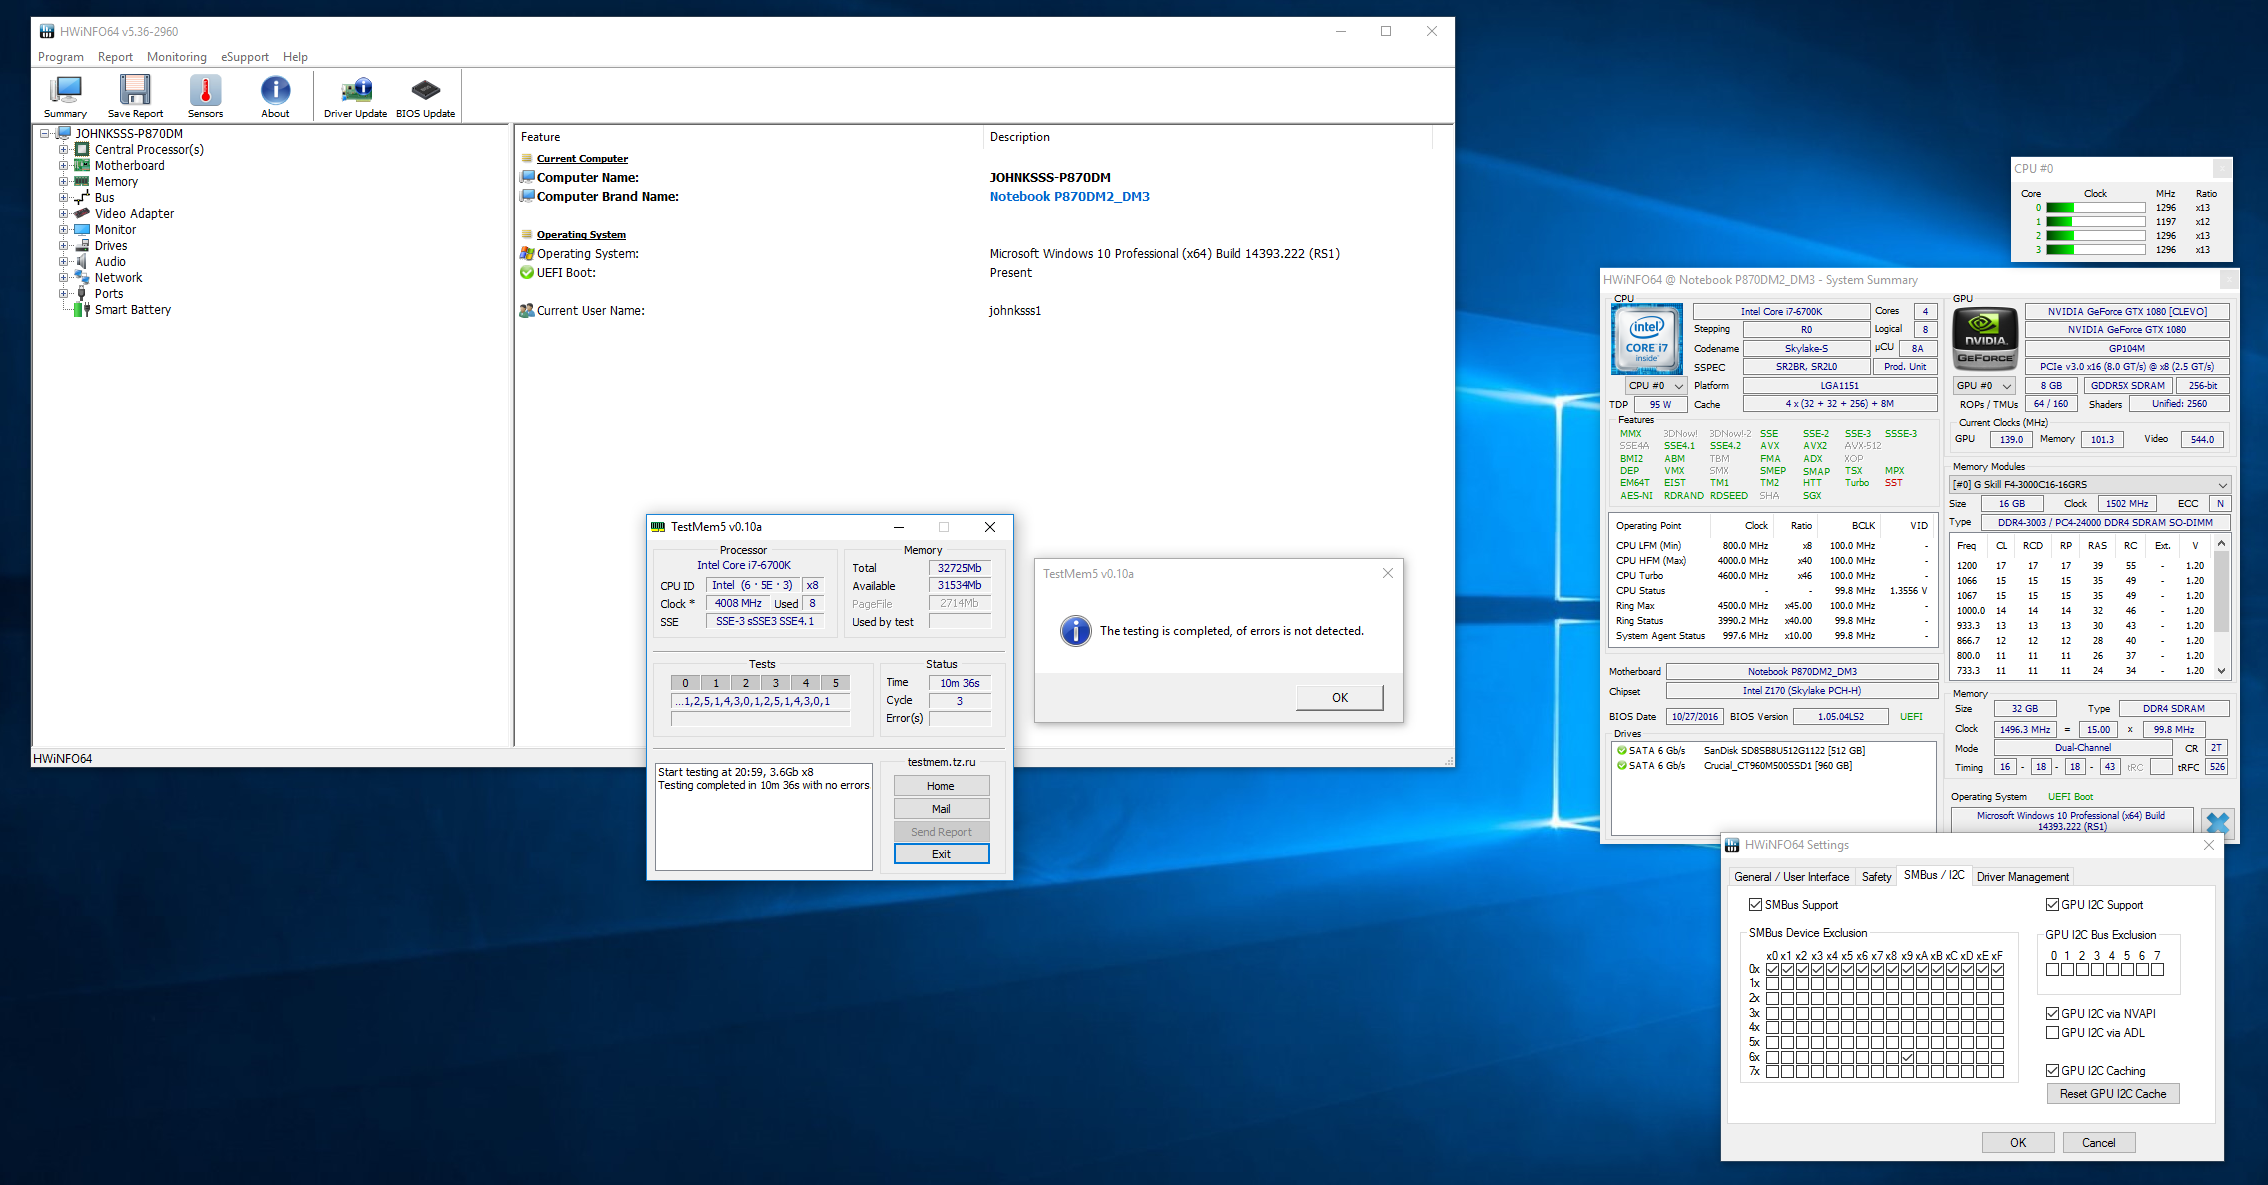Click the Core 3 clock bar in CPU #0 window
Viewport: 2268px width, 1185px height.
click(x=2094, y=250)
